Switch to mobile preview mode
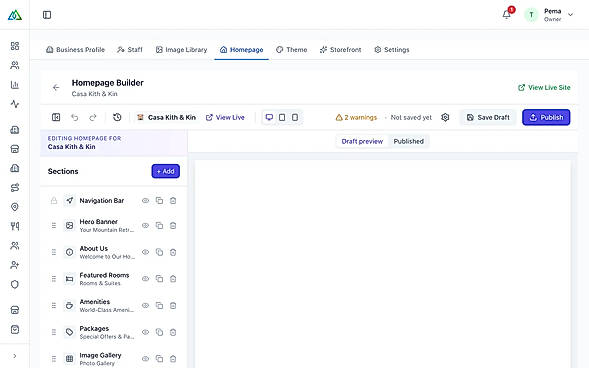Viewport: 589px width, 368px height. point(295,118)
